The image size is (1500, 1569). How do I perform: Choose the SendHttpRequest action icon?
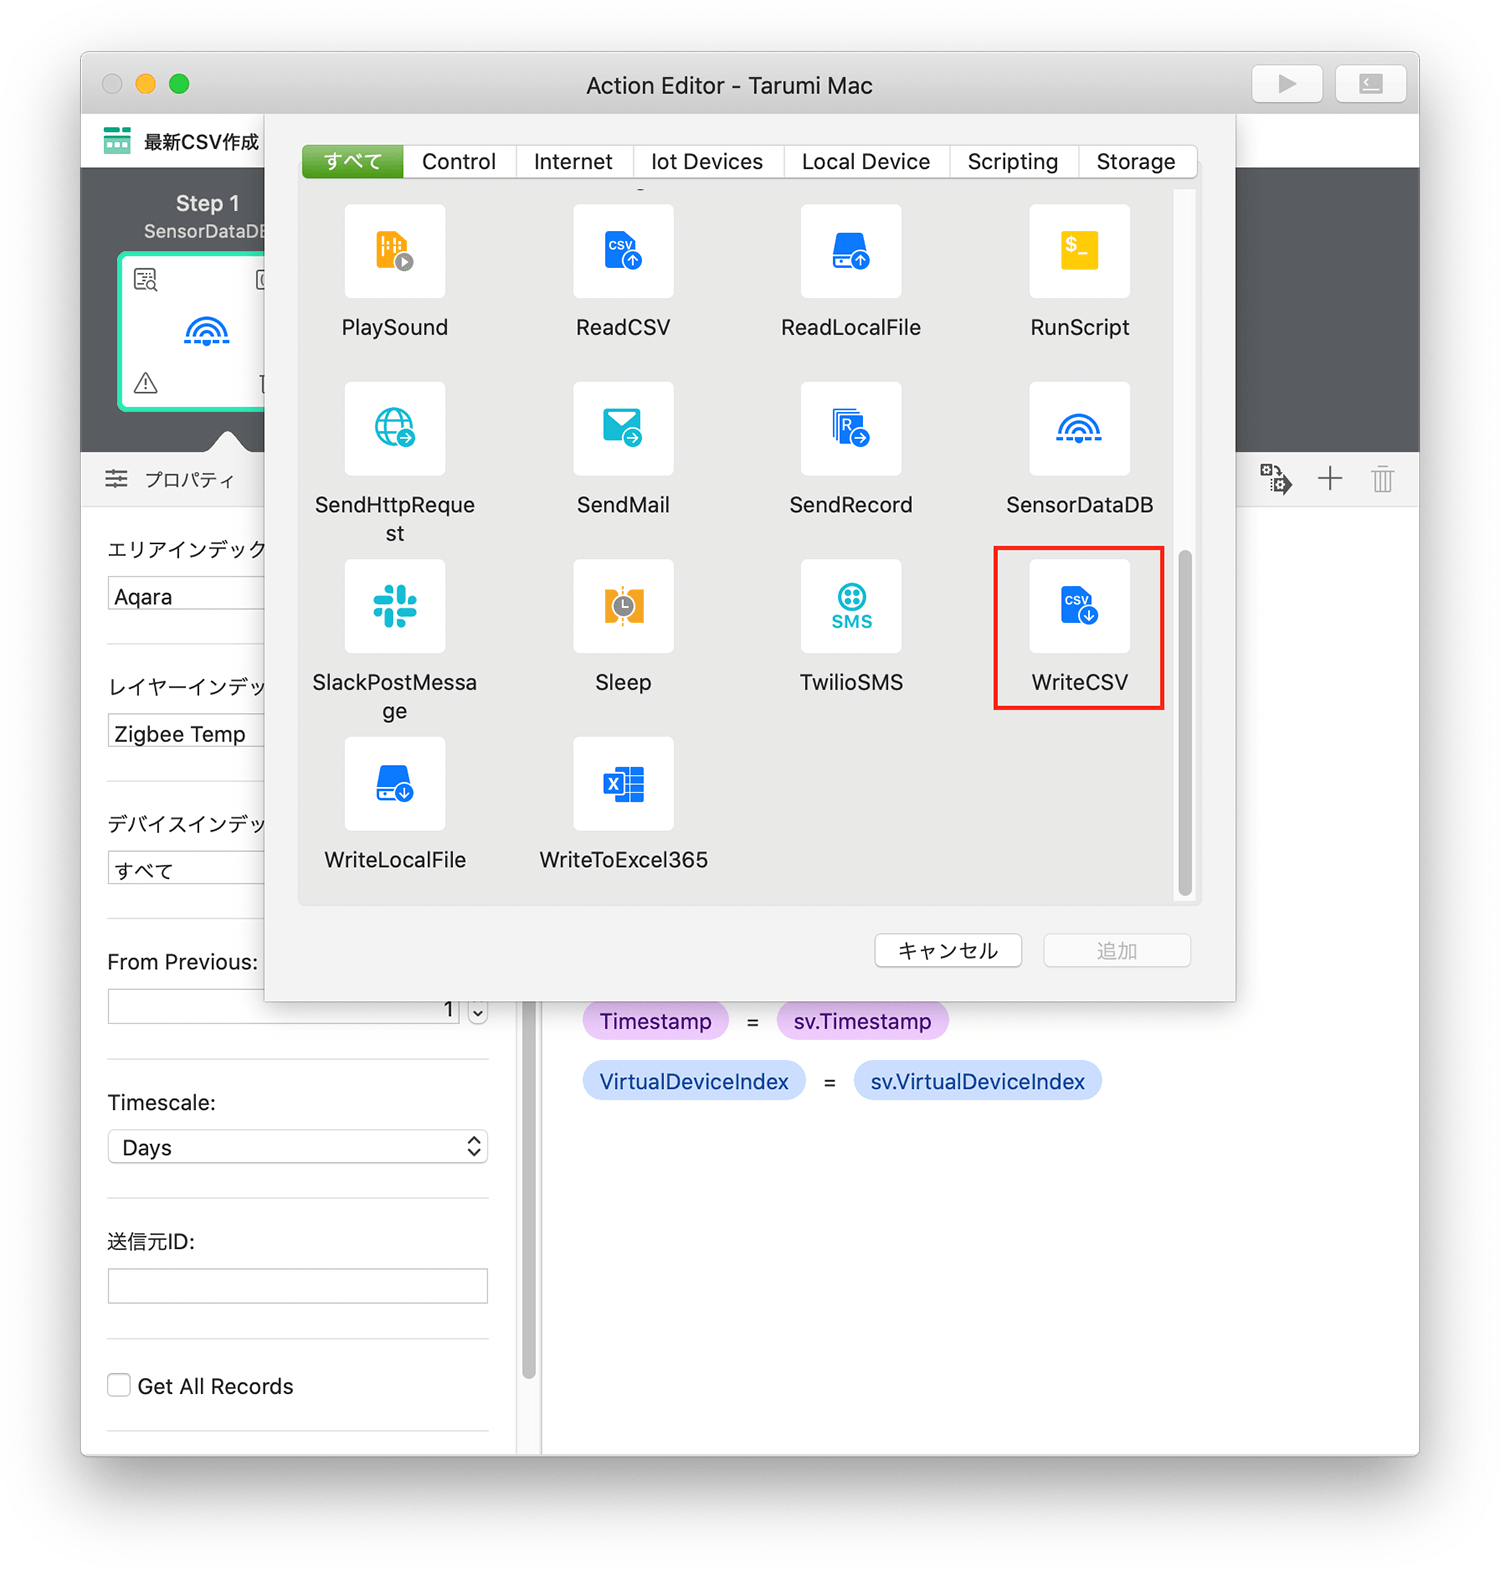pos(395,428)
